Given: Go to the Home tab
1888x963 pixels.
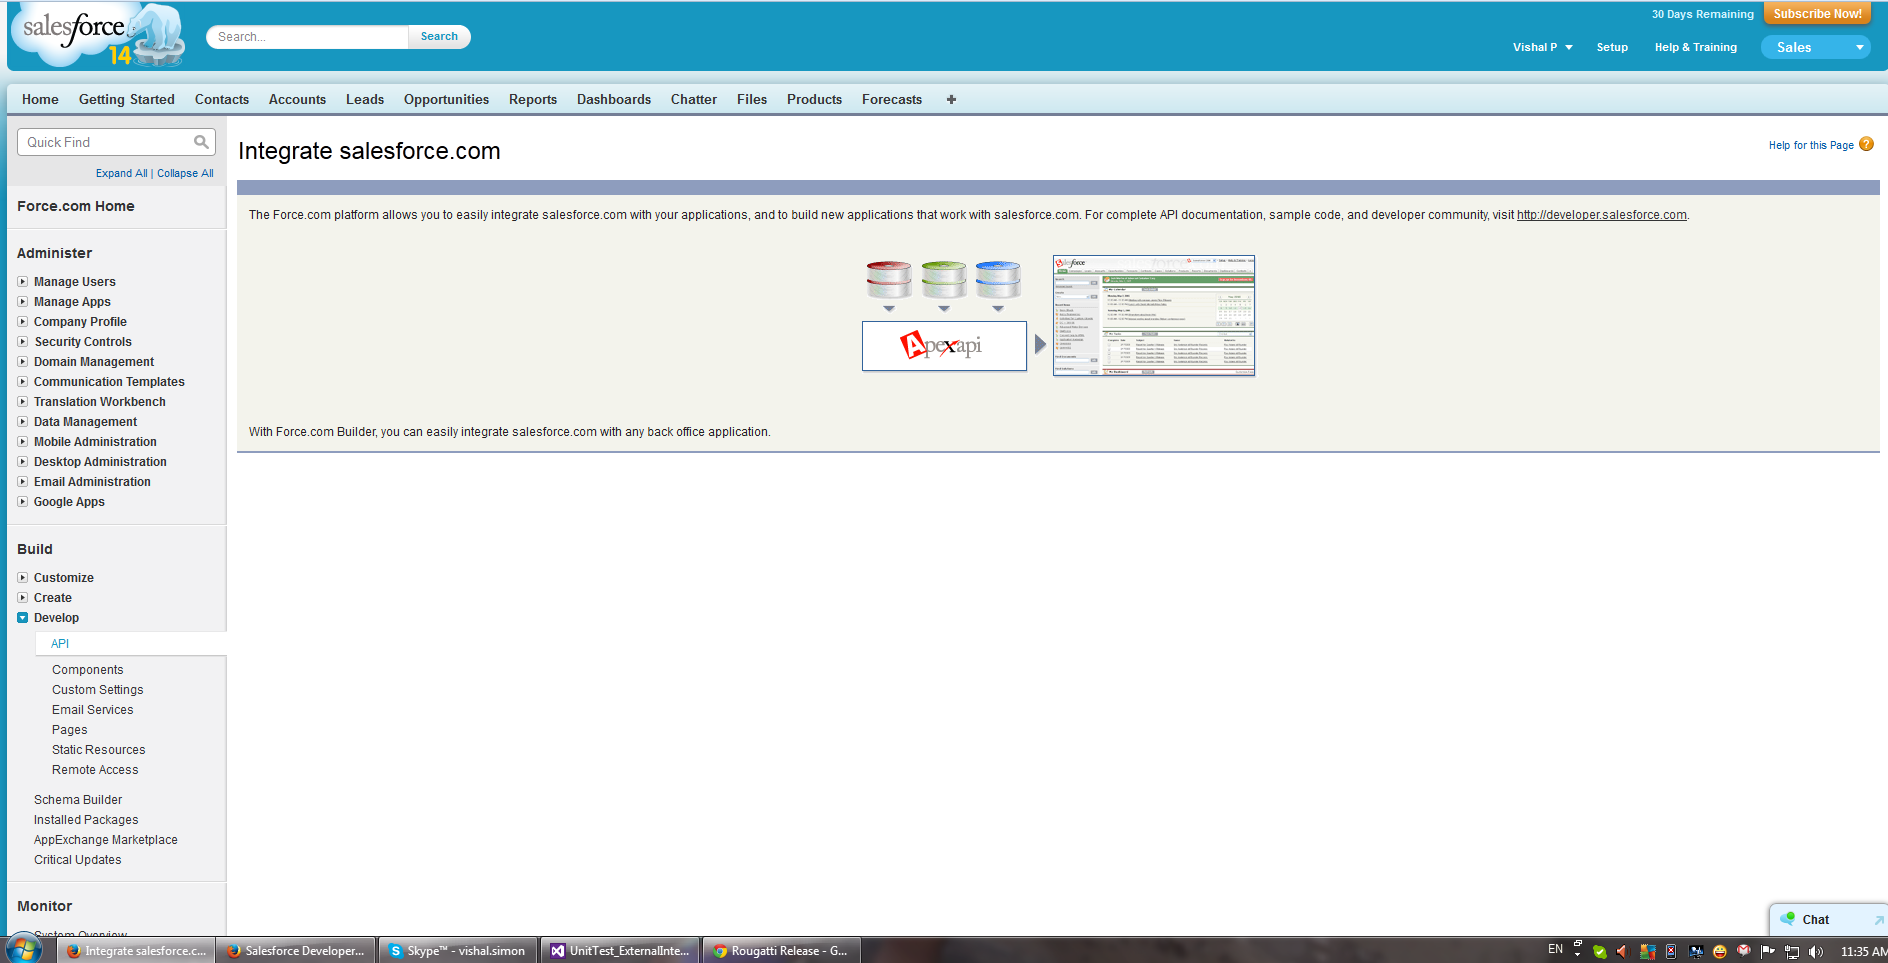Looking at the screenshot, I should (x=40, y=99).
